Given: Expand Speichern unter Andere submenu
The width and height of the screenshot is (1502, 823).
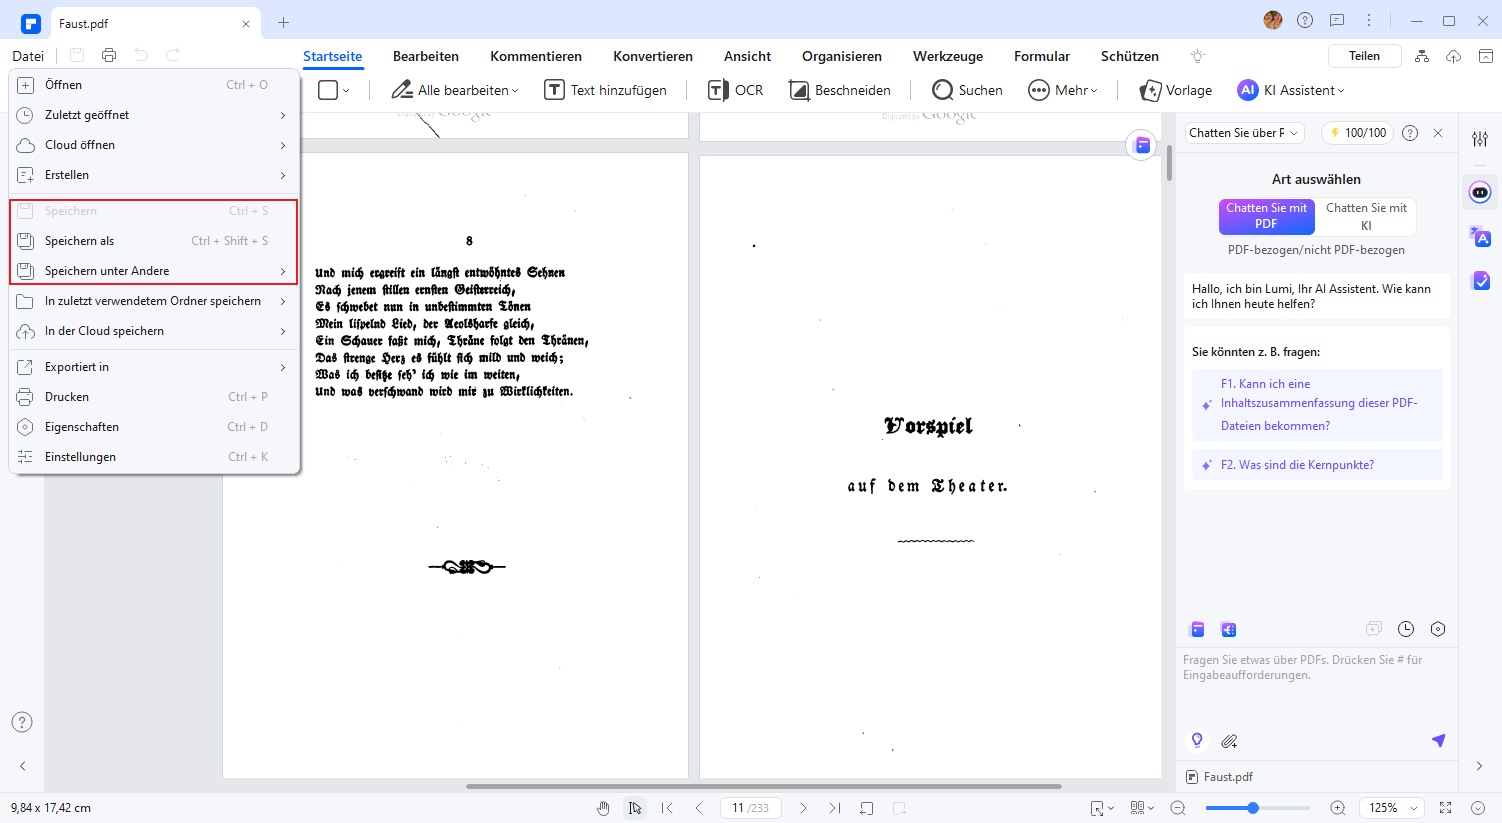Looking at the screenshot, I should click(x=154, y=271).
